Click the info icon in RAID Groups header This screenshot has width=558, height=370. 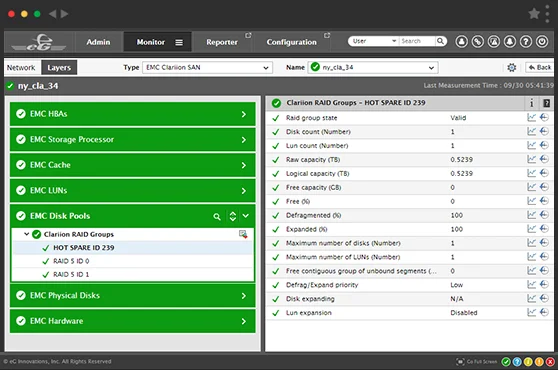coord(532,103)
